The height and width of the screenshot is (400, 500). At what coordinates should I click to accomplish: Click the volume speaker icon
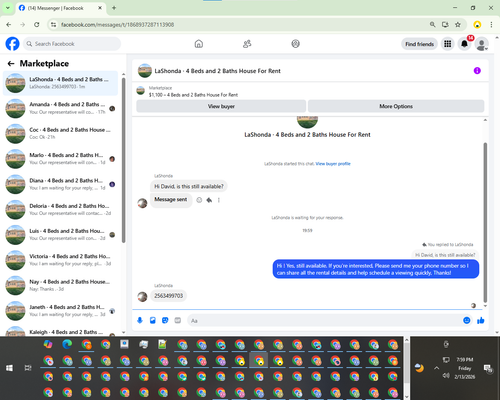tap(446, 376)
